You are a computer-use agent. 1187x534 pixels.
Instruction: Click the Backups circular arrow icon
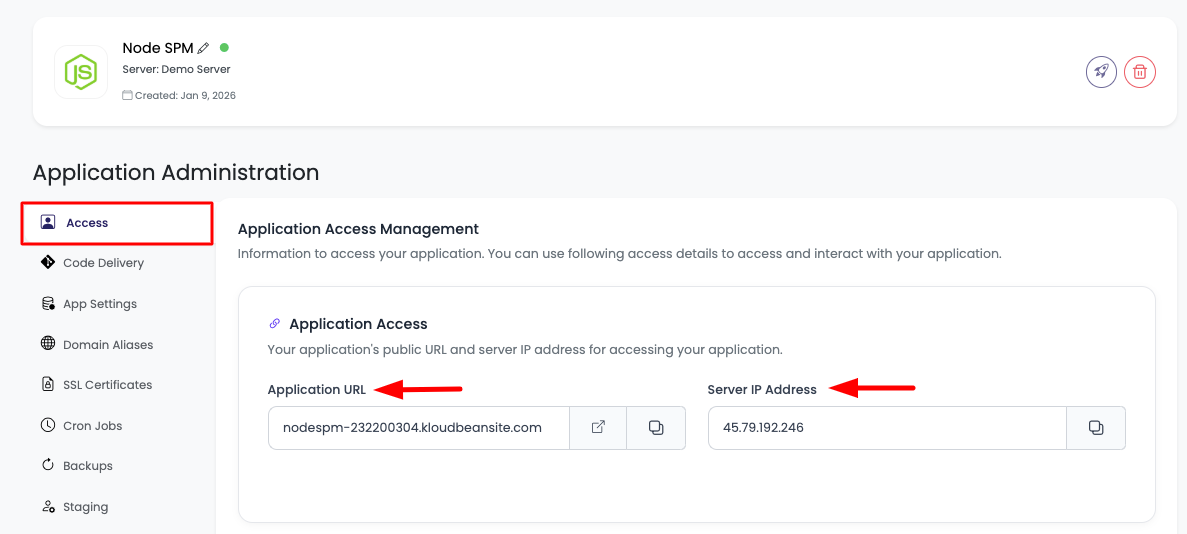(x=48, y=465)
